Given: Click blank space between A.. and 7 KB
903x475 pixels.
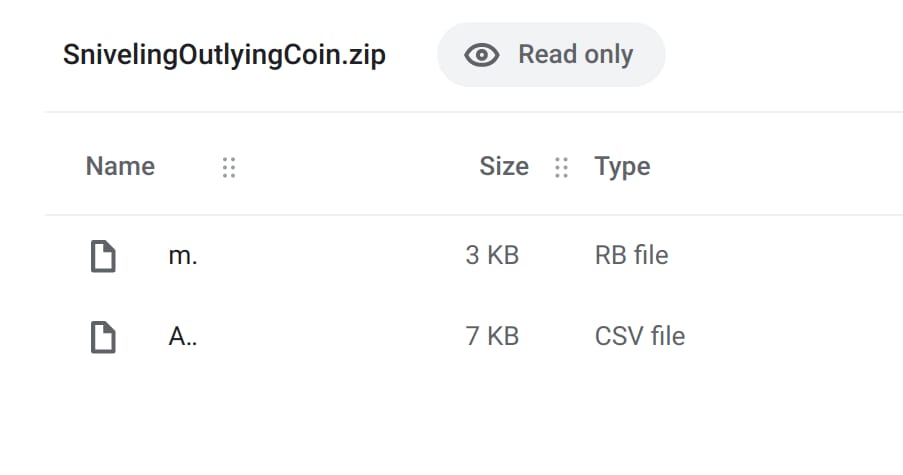Looking at the screenshot, I should click(331, 336).
